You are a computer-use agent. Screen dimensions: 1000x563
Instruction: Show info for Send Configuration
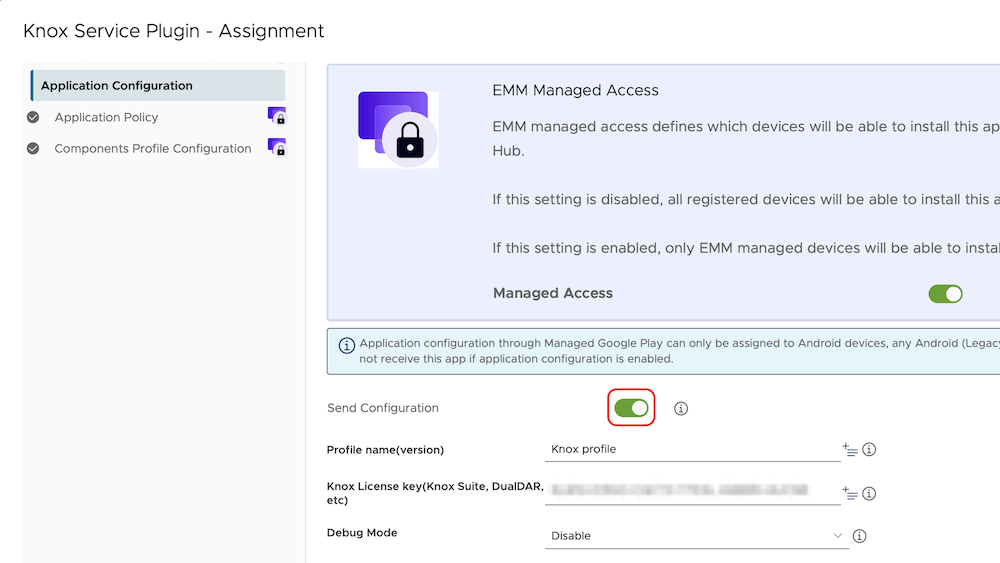[681, 409]
